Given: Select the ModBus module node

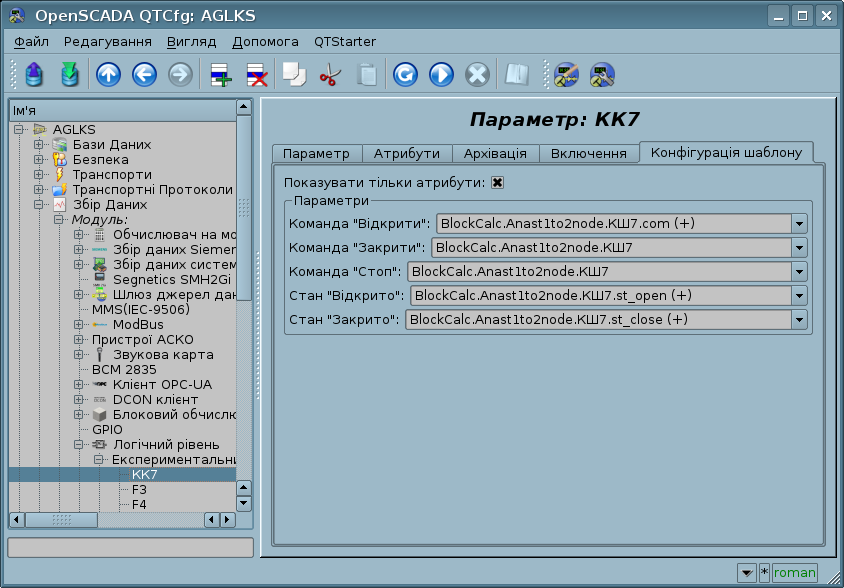Looking at the screenshot, I should tap(138, 324).
